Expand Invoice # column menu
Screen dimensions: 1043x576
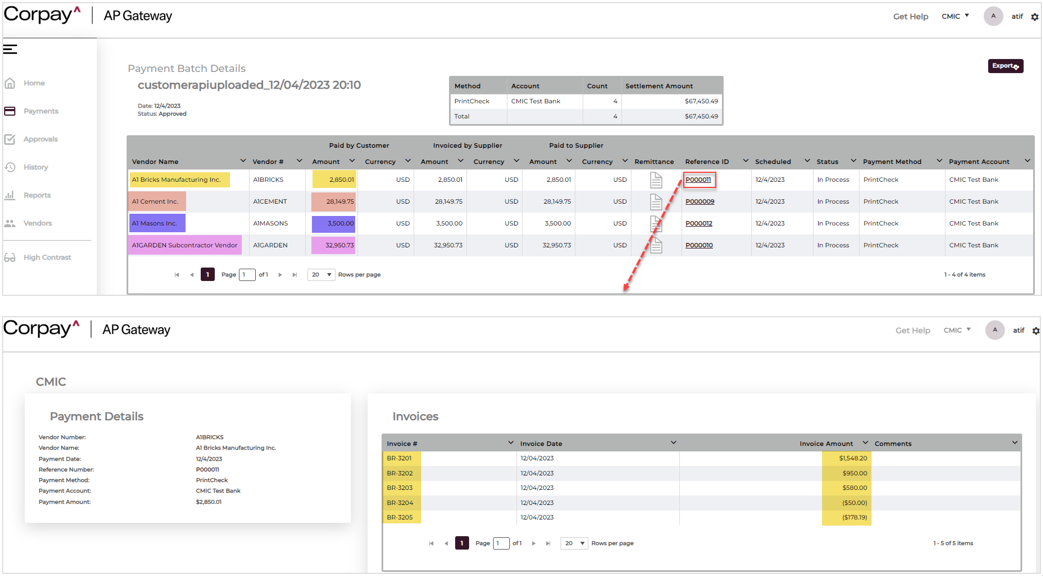(510, 443)
